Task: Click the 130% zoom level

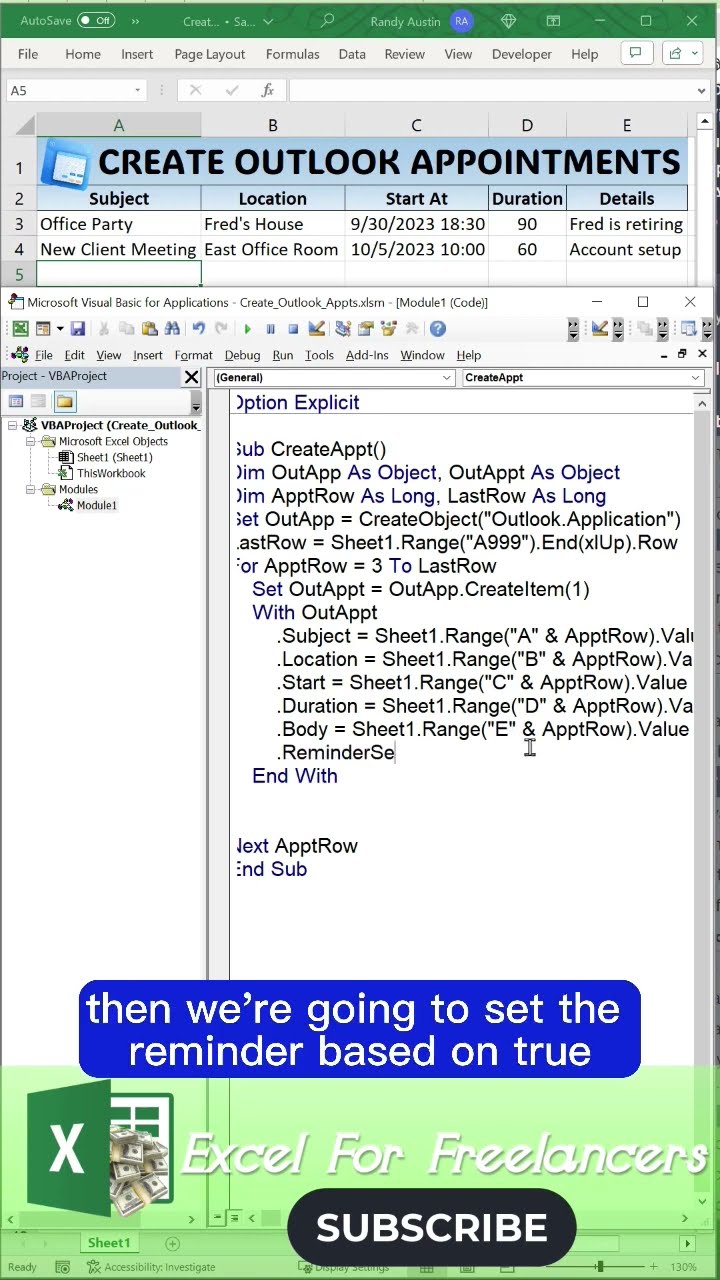Action: point(684,1267)
